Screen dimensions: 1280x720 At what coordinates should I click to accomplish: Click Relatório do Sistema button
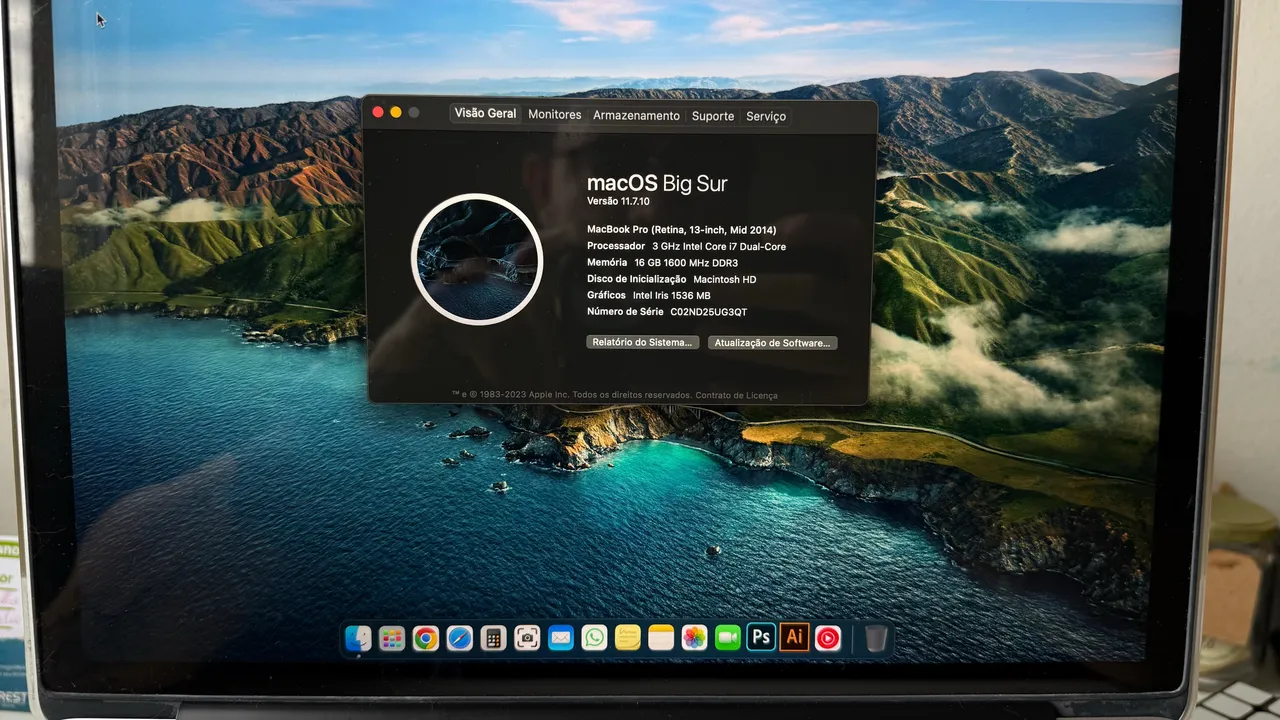[x=642, y=342]
